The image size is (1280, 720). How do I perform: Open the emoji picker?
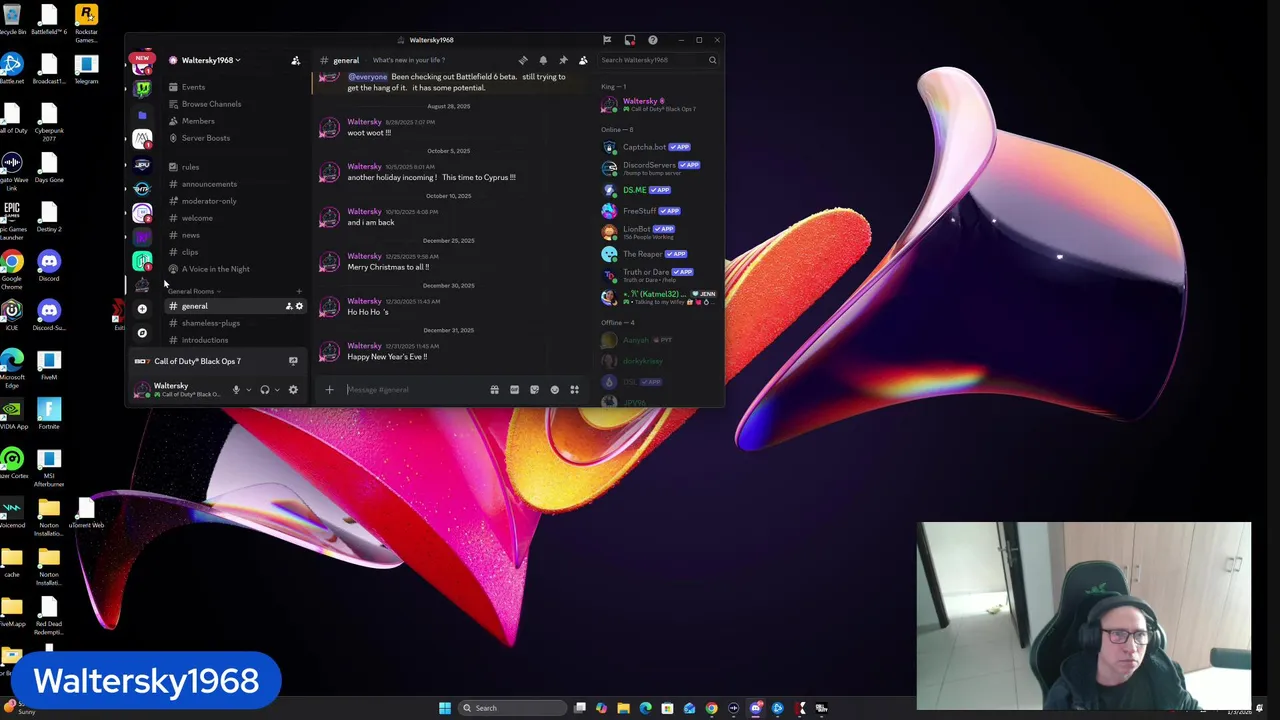point(554,390)
